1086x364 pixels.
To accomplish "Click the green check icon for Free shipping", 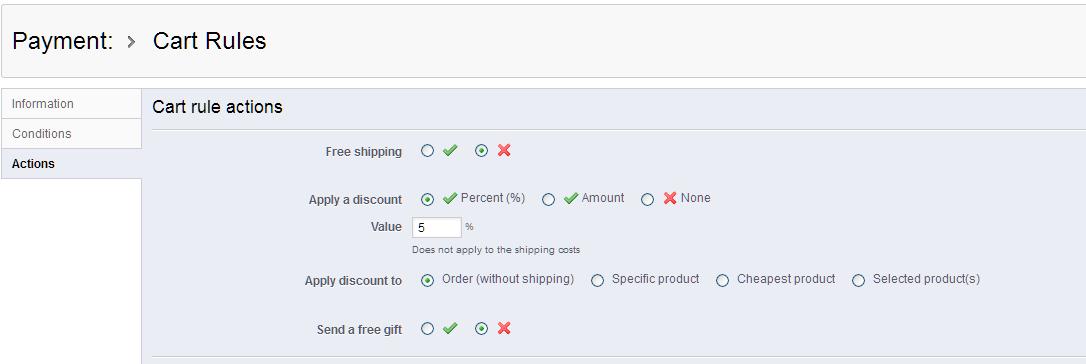I will pyautogui.click(x=450, y=150).
